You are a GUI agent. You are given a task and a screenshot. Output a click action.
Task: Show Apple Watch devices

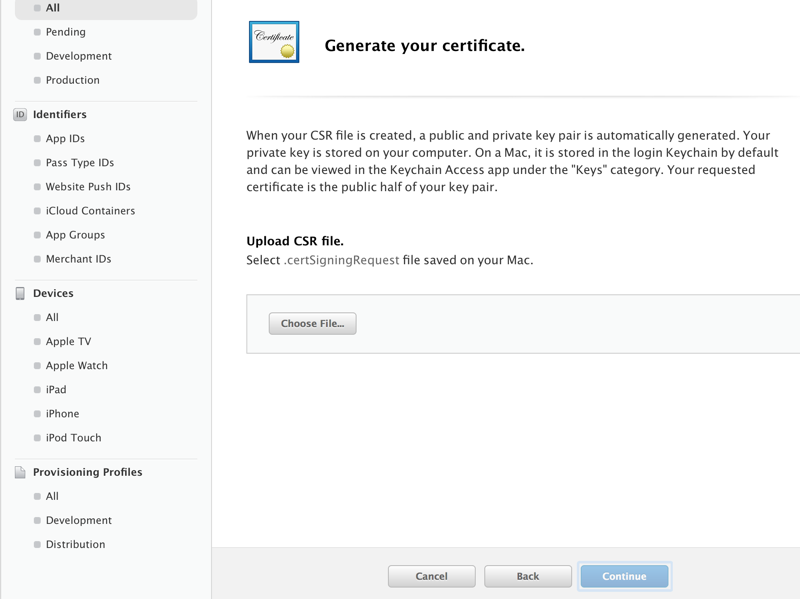pyautogui.click(x=76, y=366)
